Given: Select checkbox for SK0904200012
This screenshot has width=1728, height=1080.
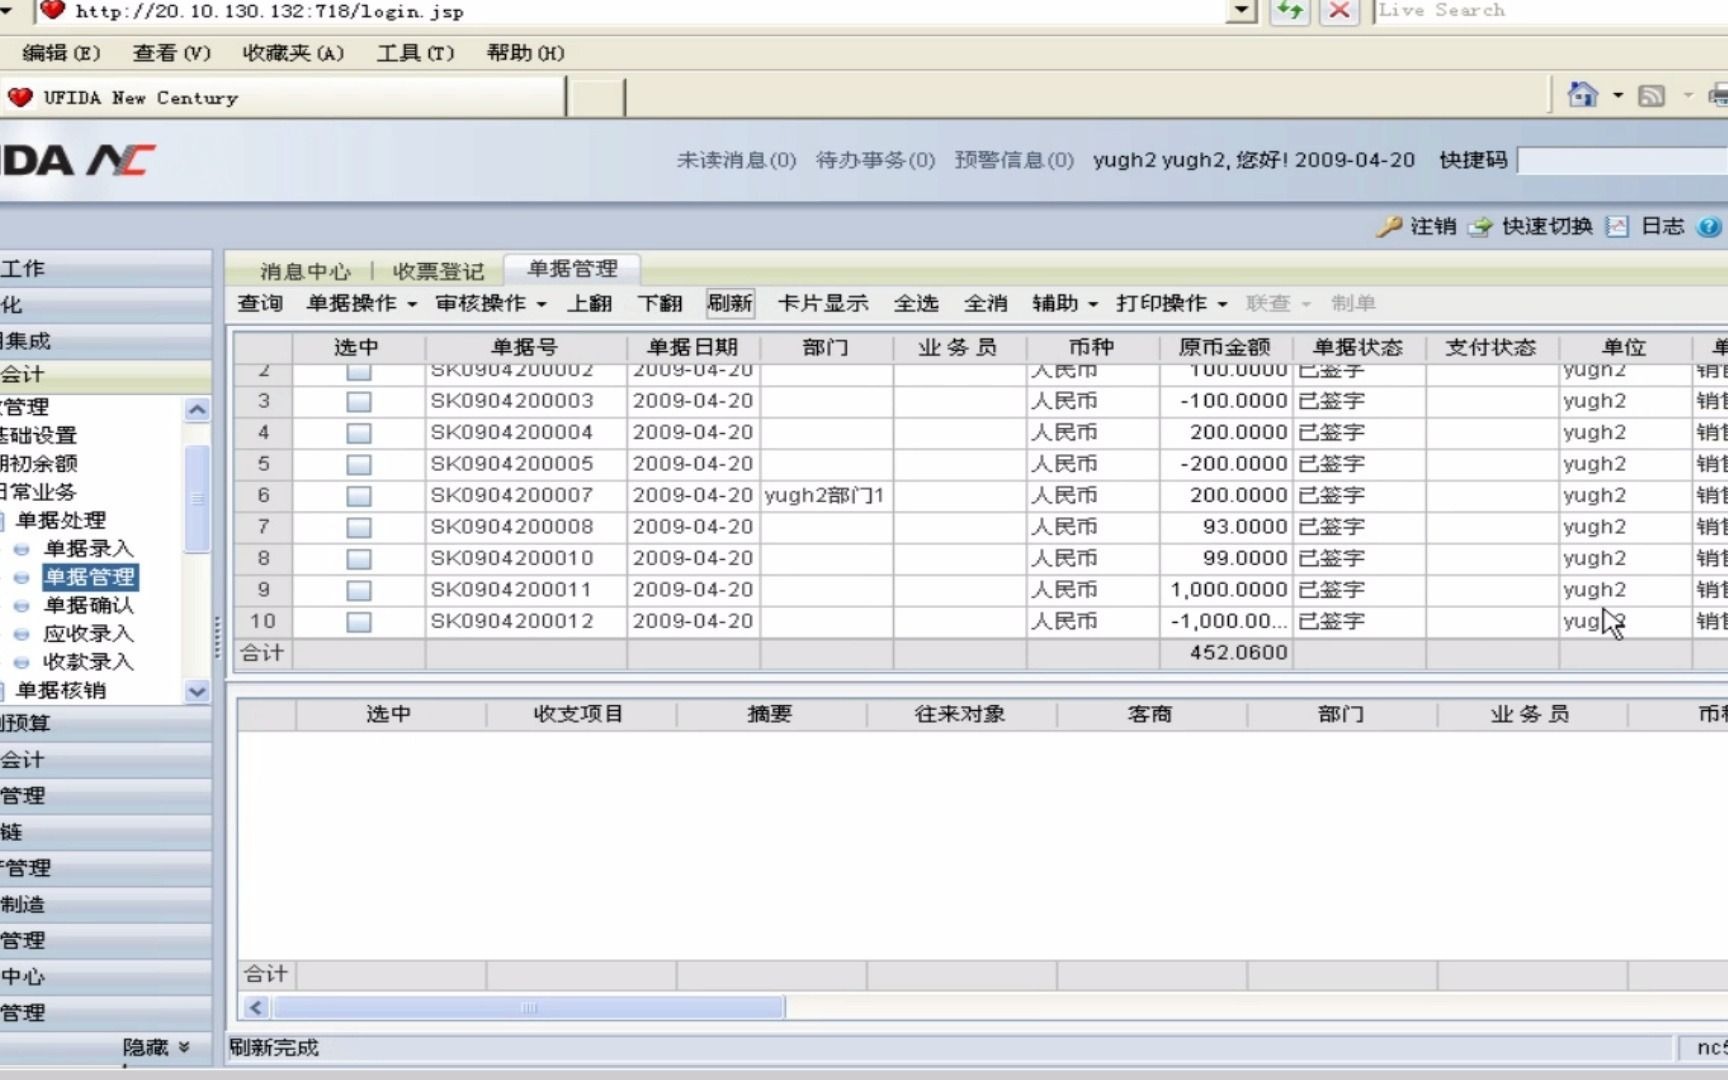Looking at the screenshot, I should click(x=359, y=622).
